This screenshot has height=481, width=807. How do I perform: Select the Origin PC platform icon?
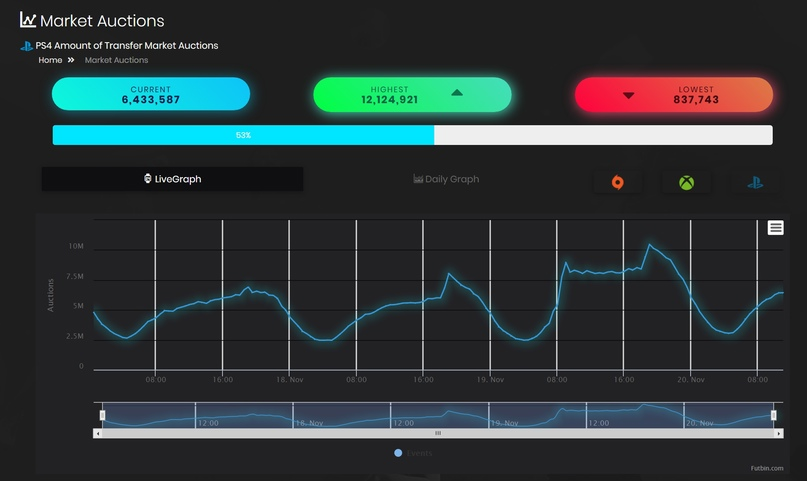618,182
